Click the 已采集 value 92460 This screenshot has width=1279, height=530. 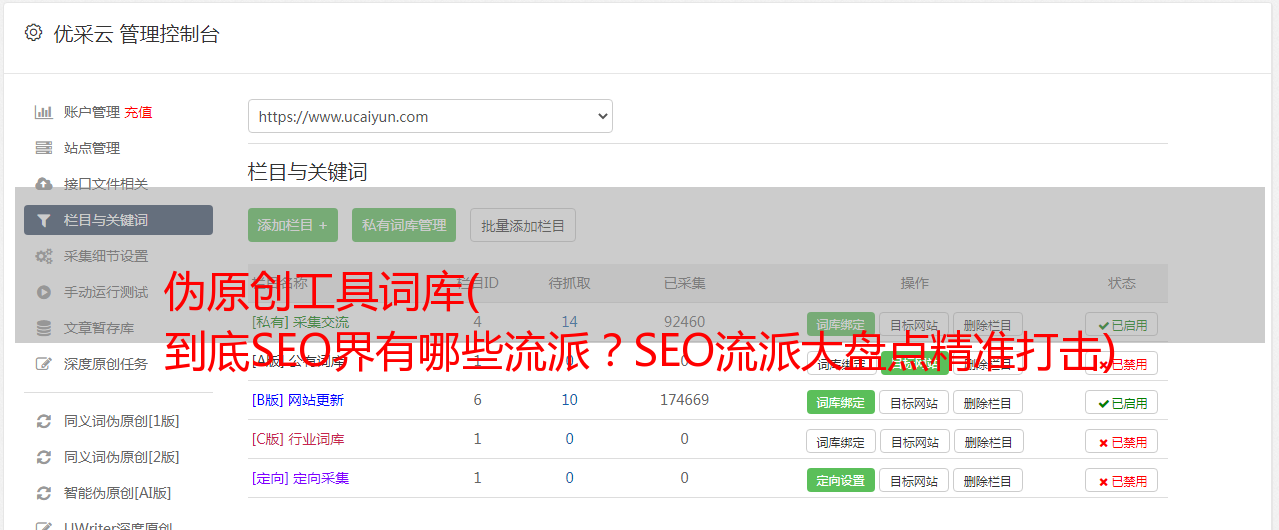(x=685, y=322)
